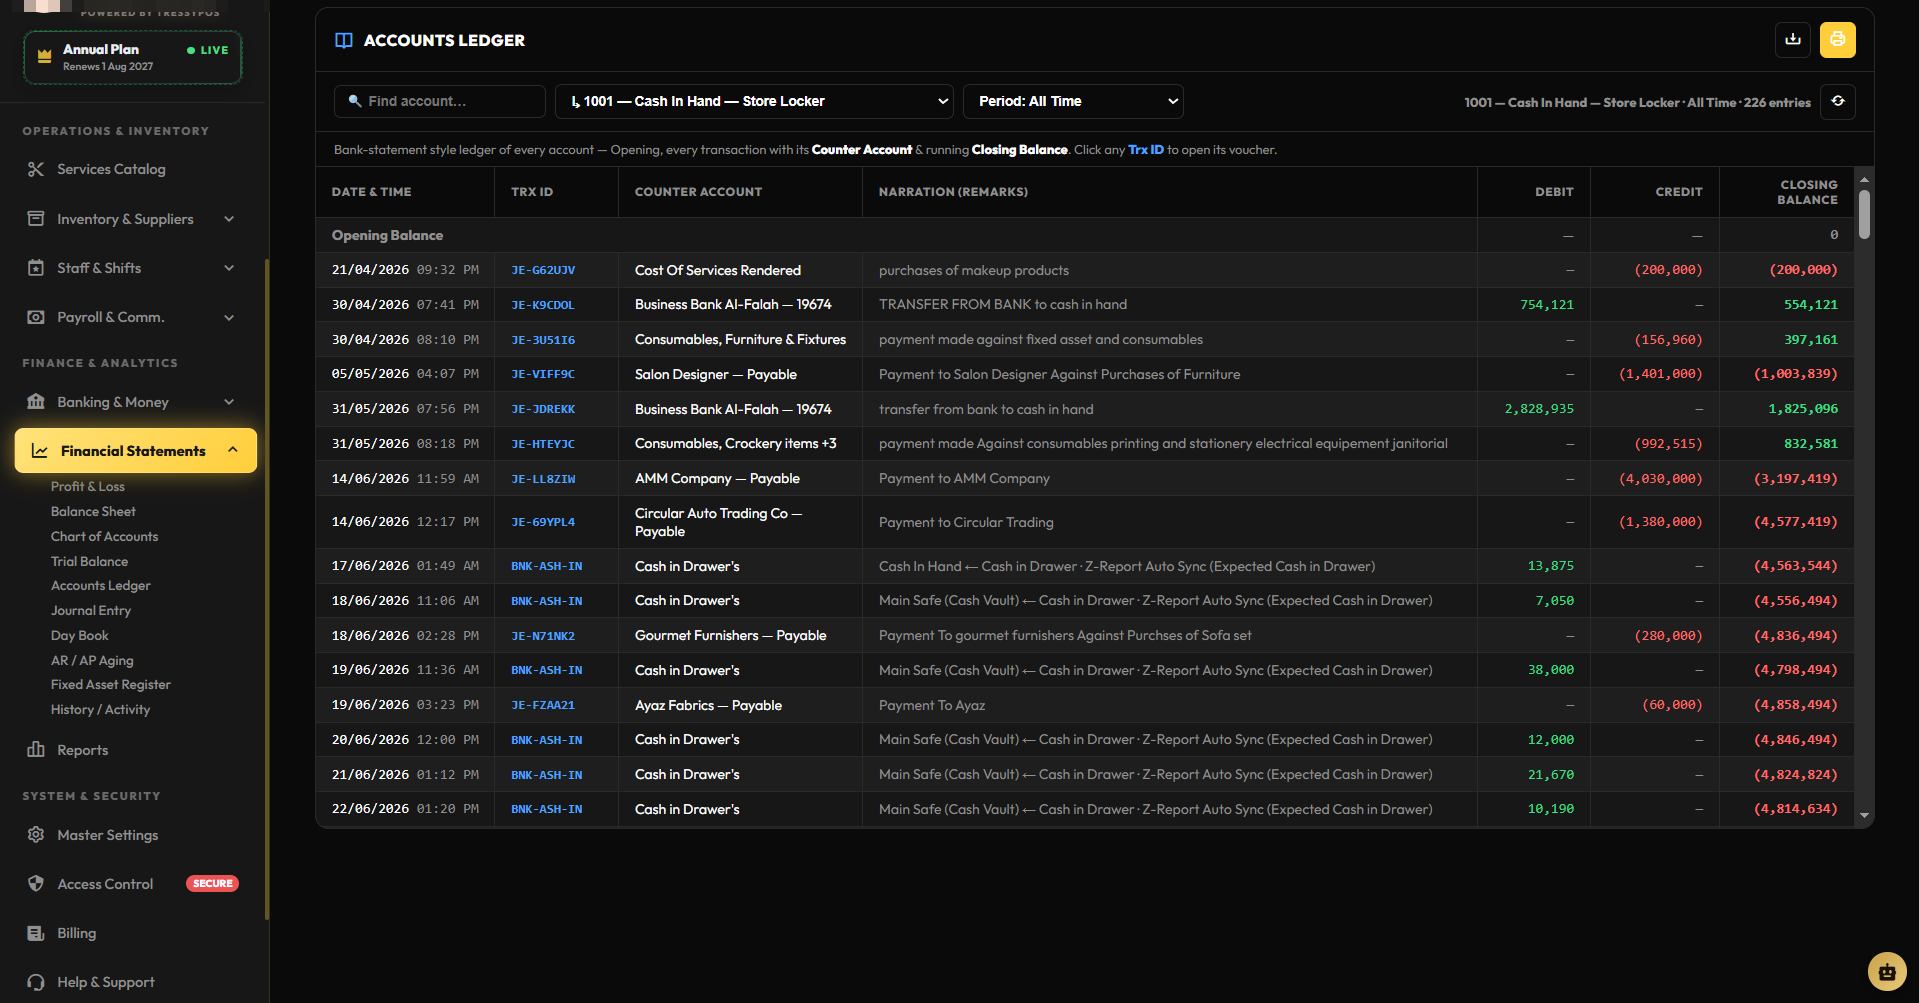Screen dimensions: 1919x1003
Task: Click the Master Settings gear icon
Action: (x=36, y=835)
